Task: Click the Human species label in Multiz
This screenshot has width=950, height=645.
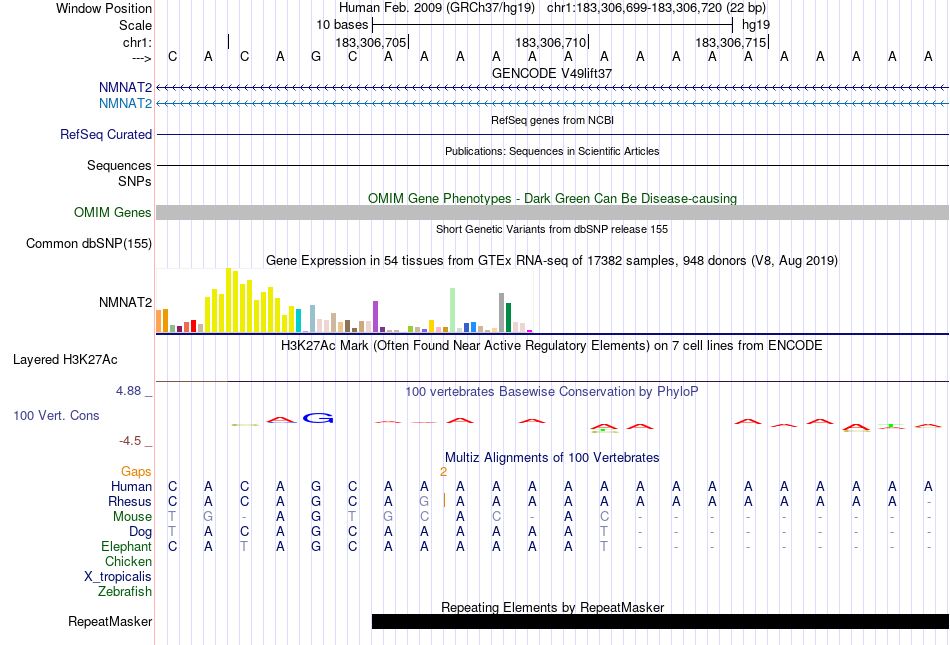Action: [131, 486]
